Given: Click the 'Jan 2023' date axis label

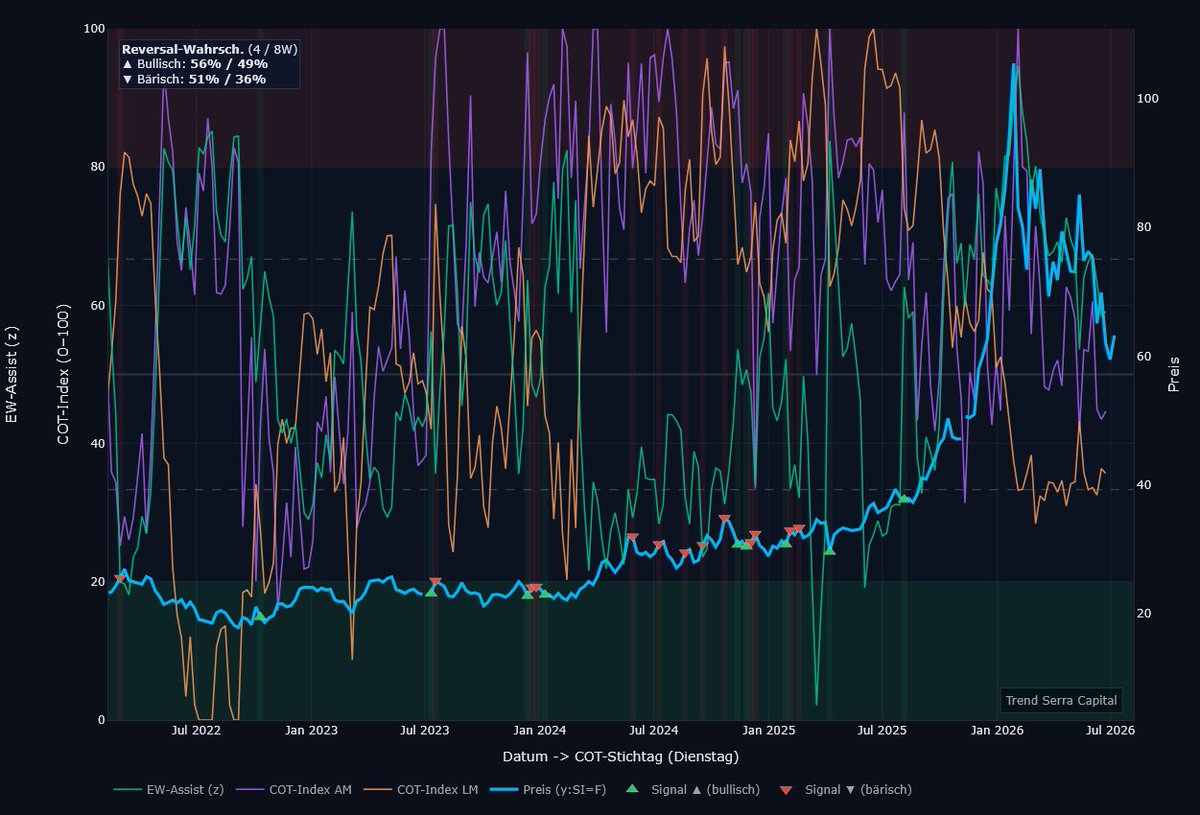Looking at the screenshot, I should tap(311, 731).
